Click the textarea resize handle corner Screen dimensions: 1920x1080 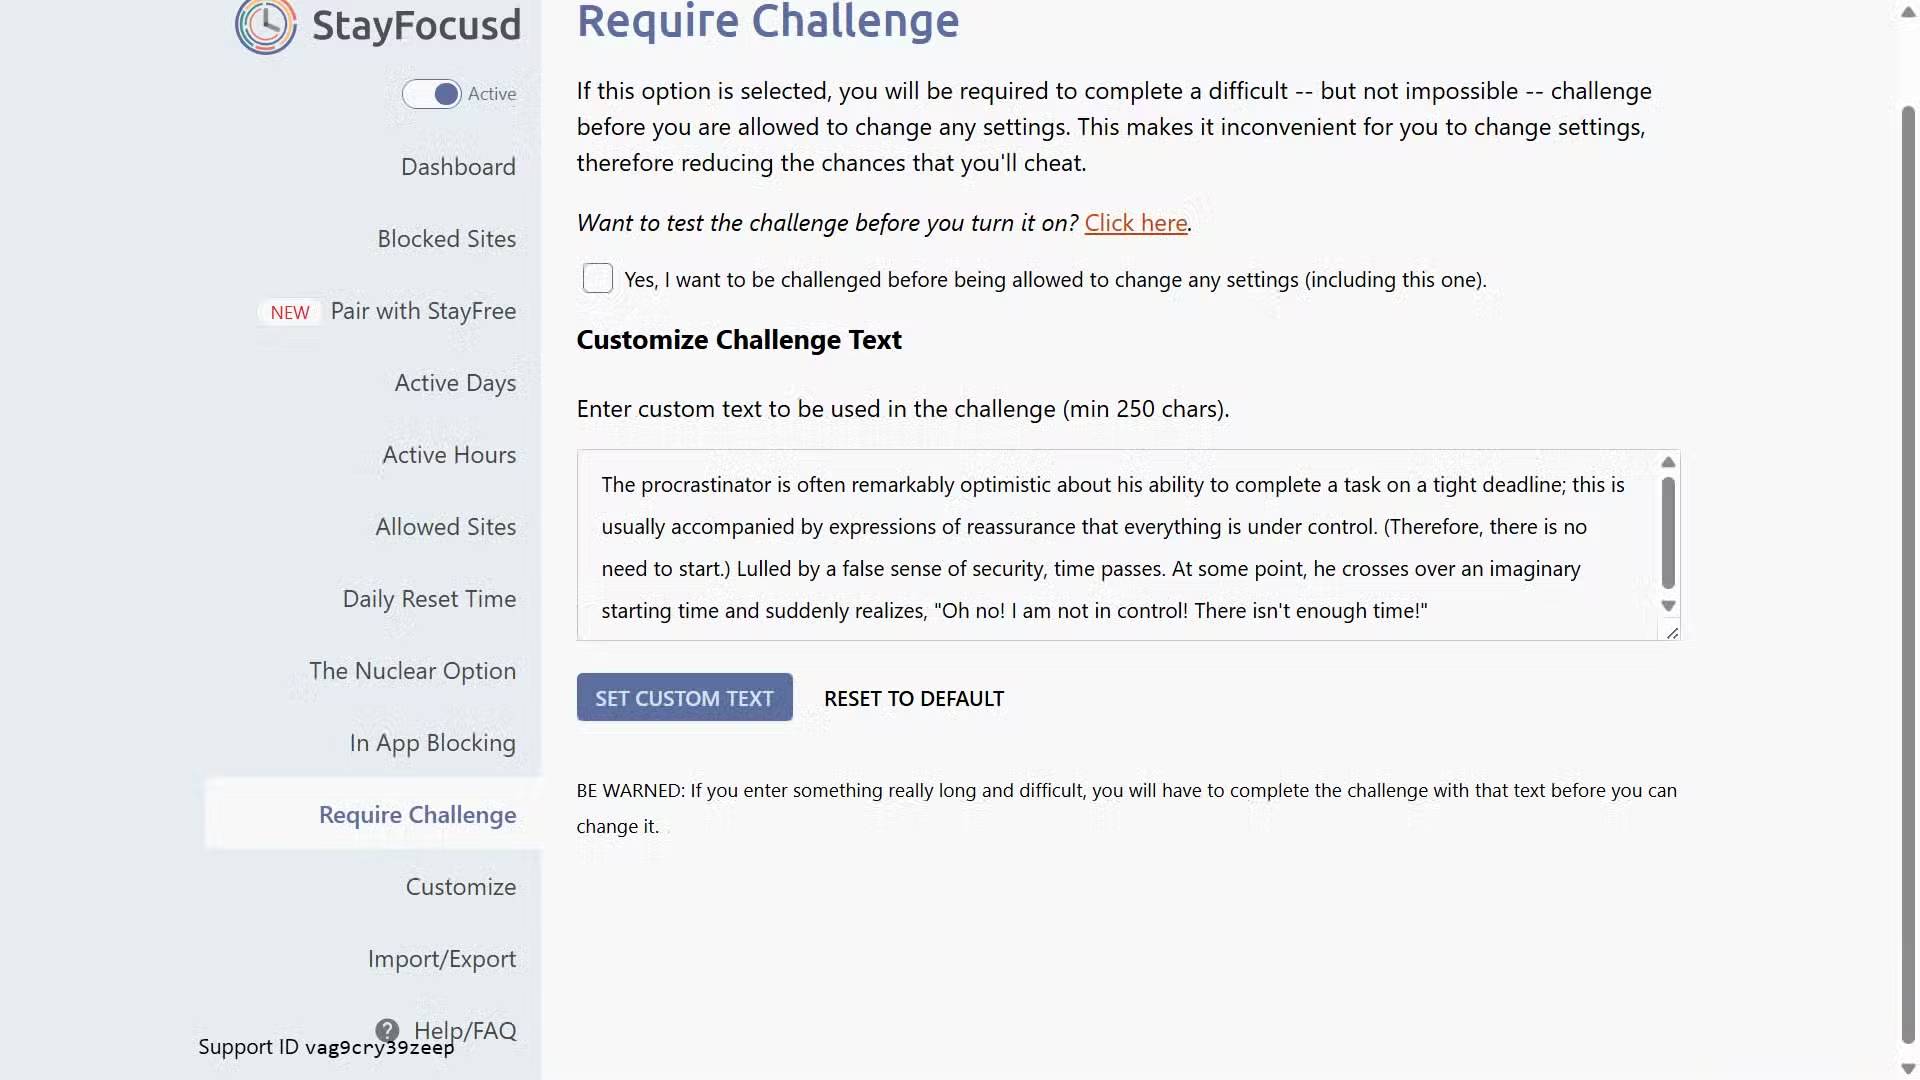1672,633
